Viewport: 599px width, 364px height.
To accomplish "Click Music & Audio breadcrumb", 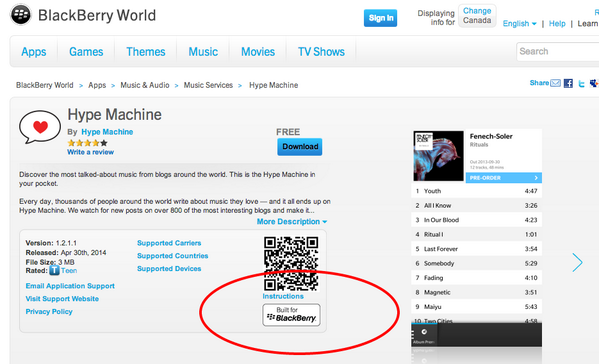I will (x=145, y=85).
